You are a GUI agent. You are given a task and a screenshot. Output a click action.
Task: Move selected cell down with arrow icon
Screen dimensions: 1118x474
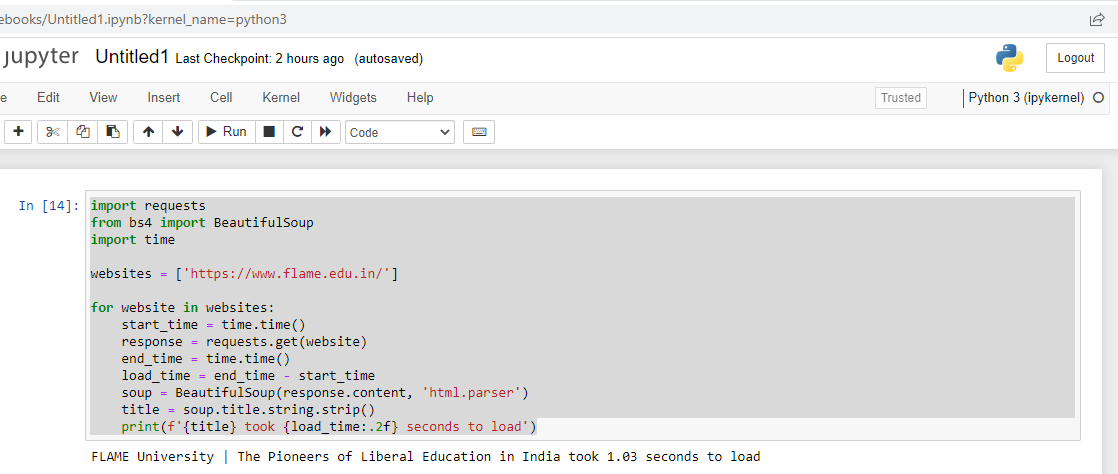(177, 131)
